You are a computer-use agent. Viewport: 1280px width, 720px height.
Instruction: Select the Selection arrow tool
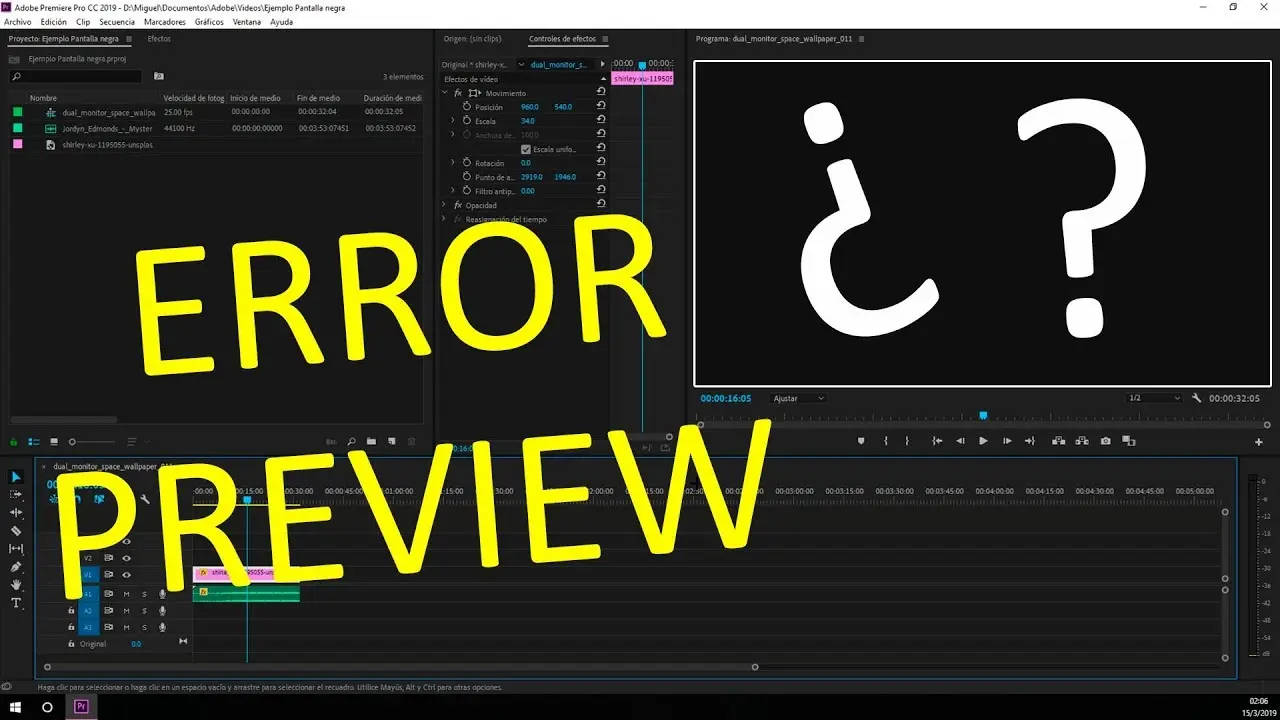16,477
